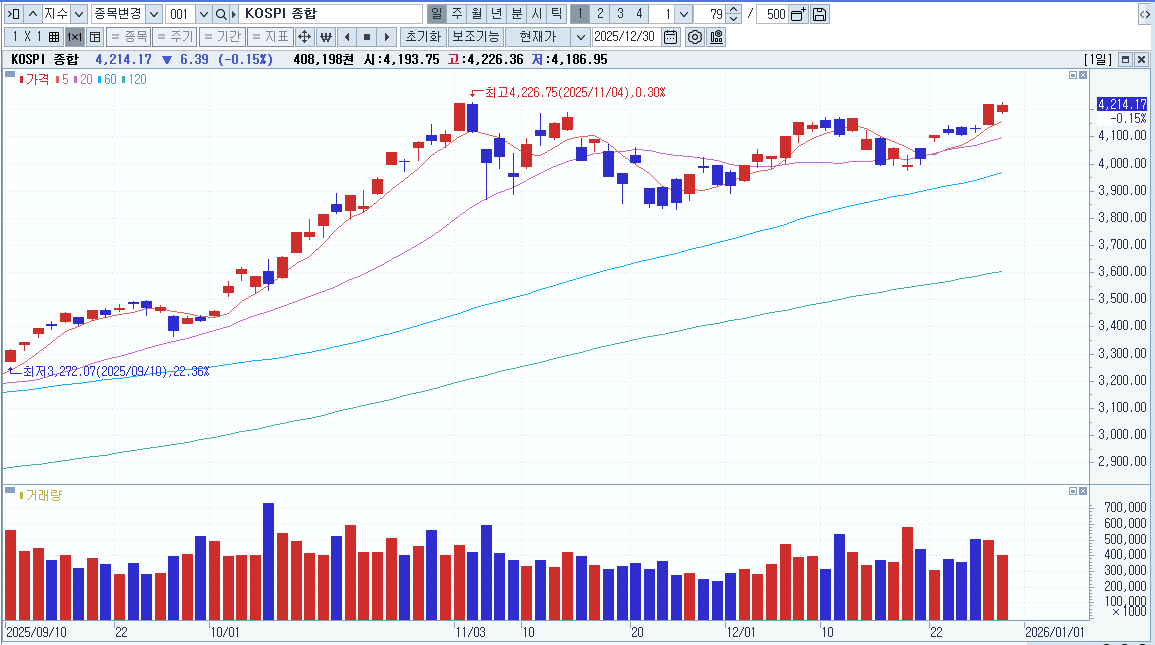Open the grid layout selector icon
This screenshot has width=1155, height=645.
click(55, 37)
